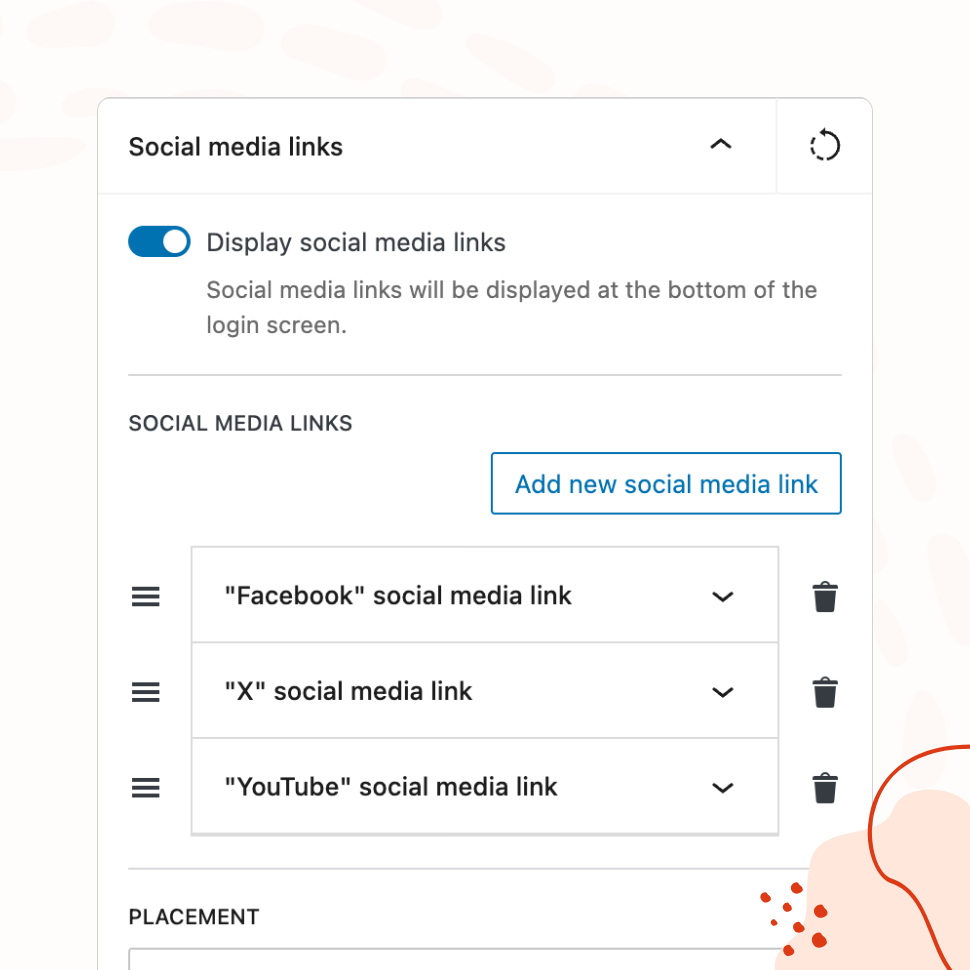Collapse the Social media links panel
The height and width of the screenshot is (970, 970).
[720, 145]
